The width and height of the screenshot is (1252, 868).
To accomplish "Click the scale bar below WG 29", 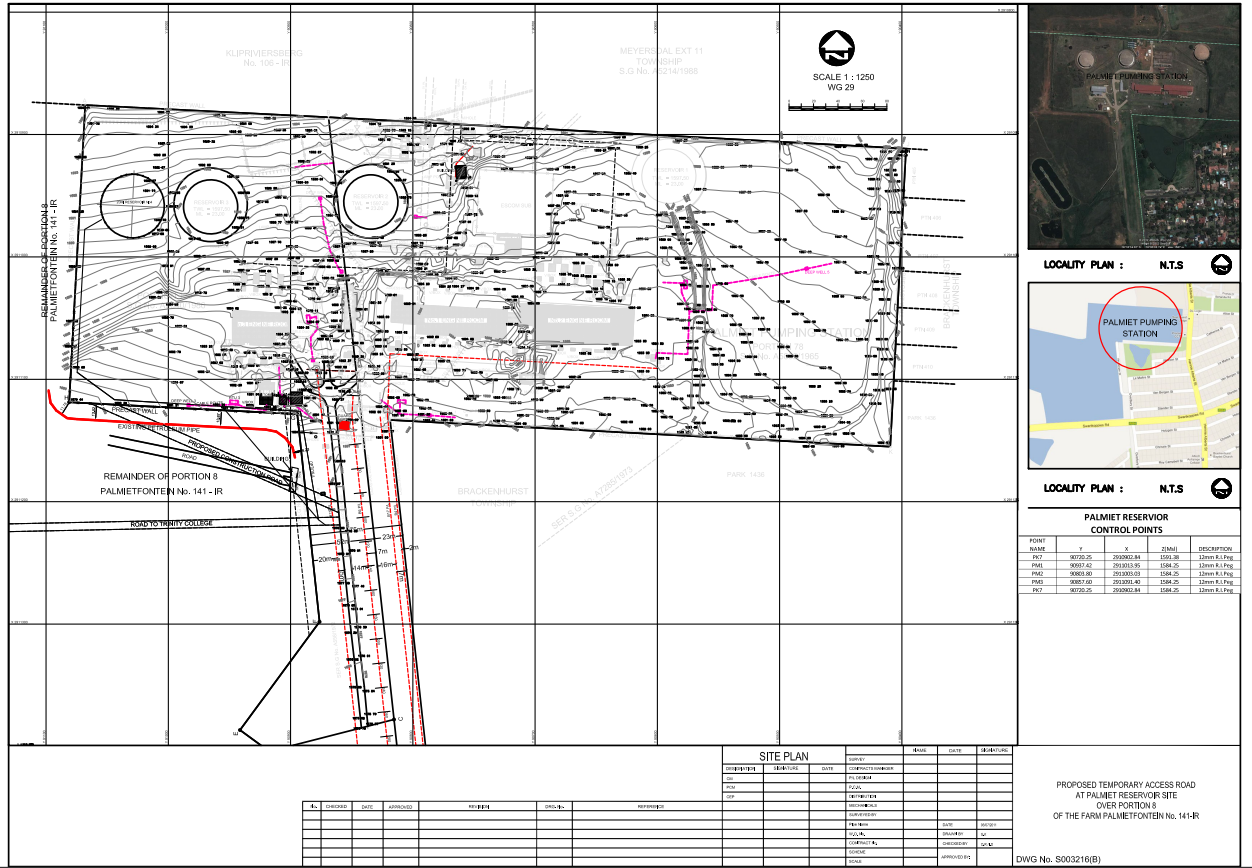I will click(837, 103).
